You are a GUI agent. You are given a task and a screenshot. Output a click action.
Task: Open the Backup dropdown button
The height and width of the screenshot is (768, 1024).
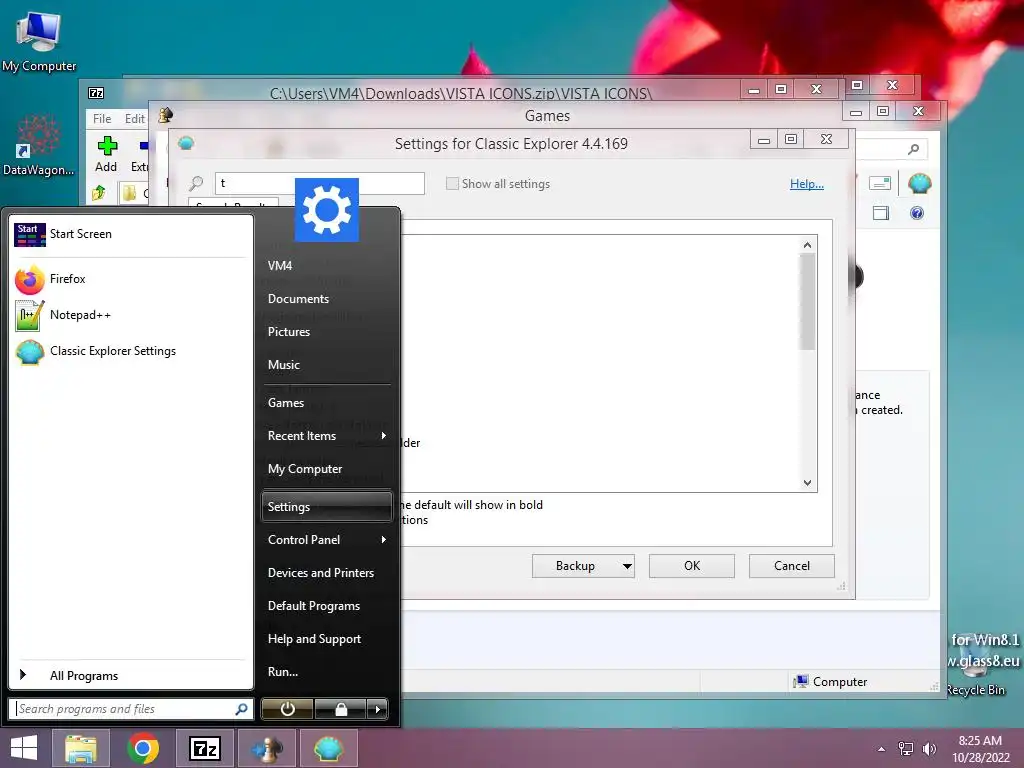[x=583, y=566]
